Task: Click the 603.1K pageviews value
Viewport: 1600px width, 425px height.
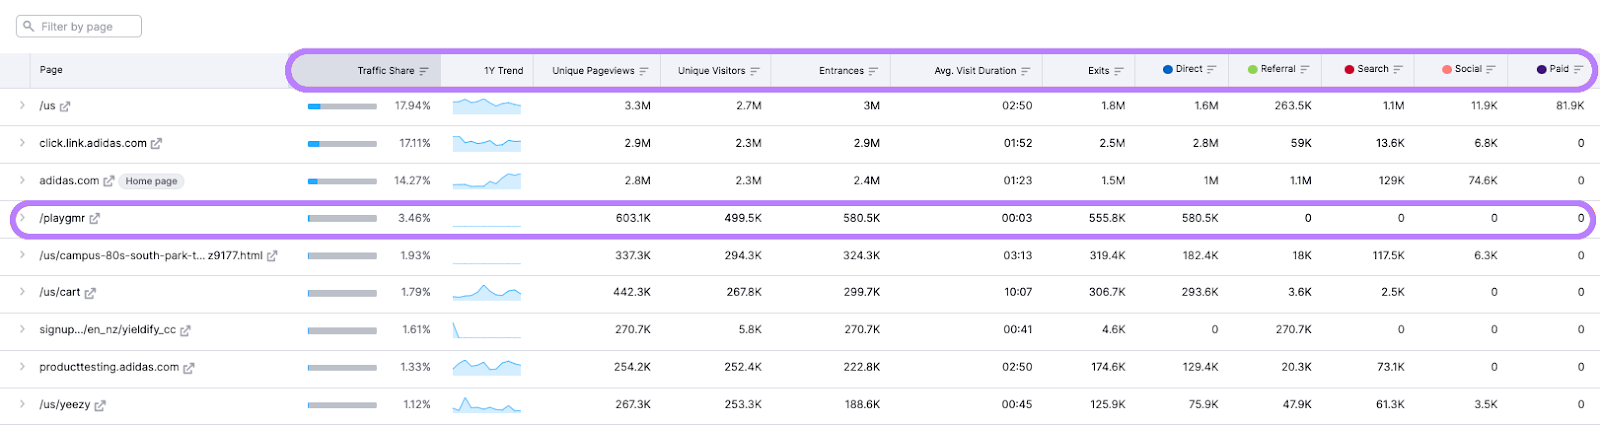Action: pyautogui.click(x=632, y=218)
